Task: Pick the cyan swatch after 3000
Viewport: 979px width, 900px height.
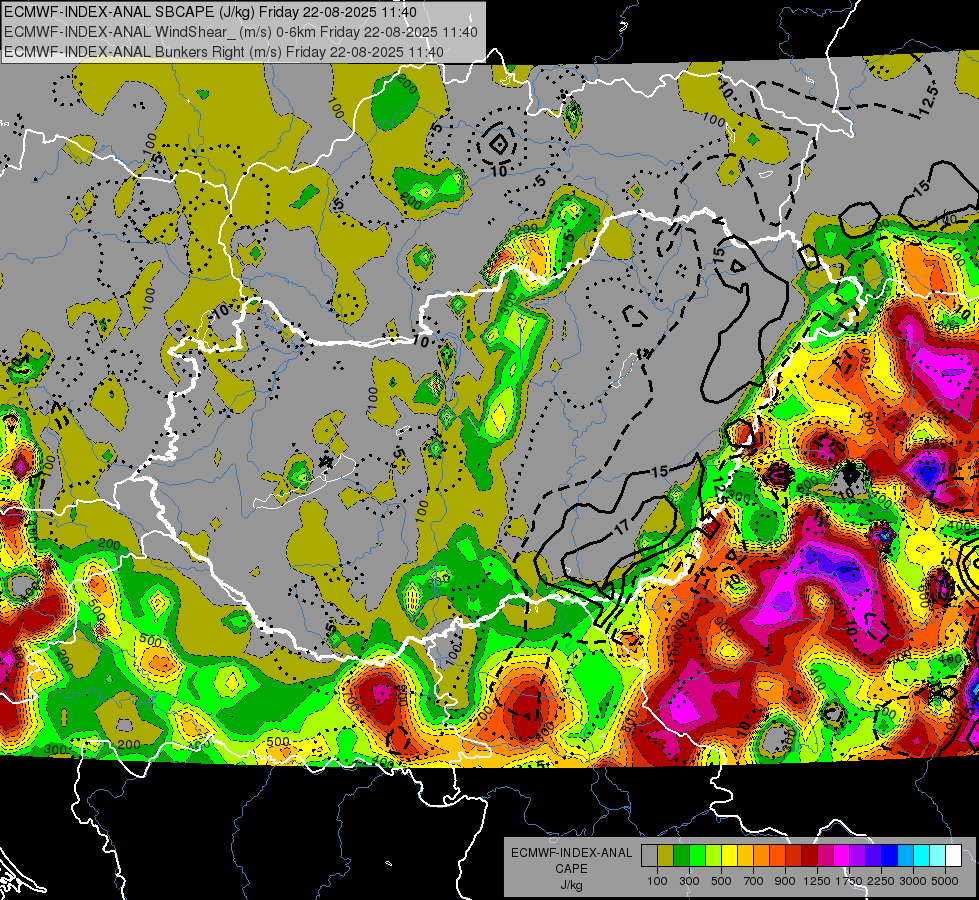Action: click(x=922, y=856)
